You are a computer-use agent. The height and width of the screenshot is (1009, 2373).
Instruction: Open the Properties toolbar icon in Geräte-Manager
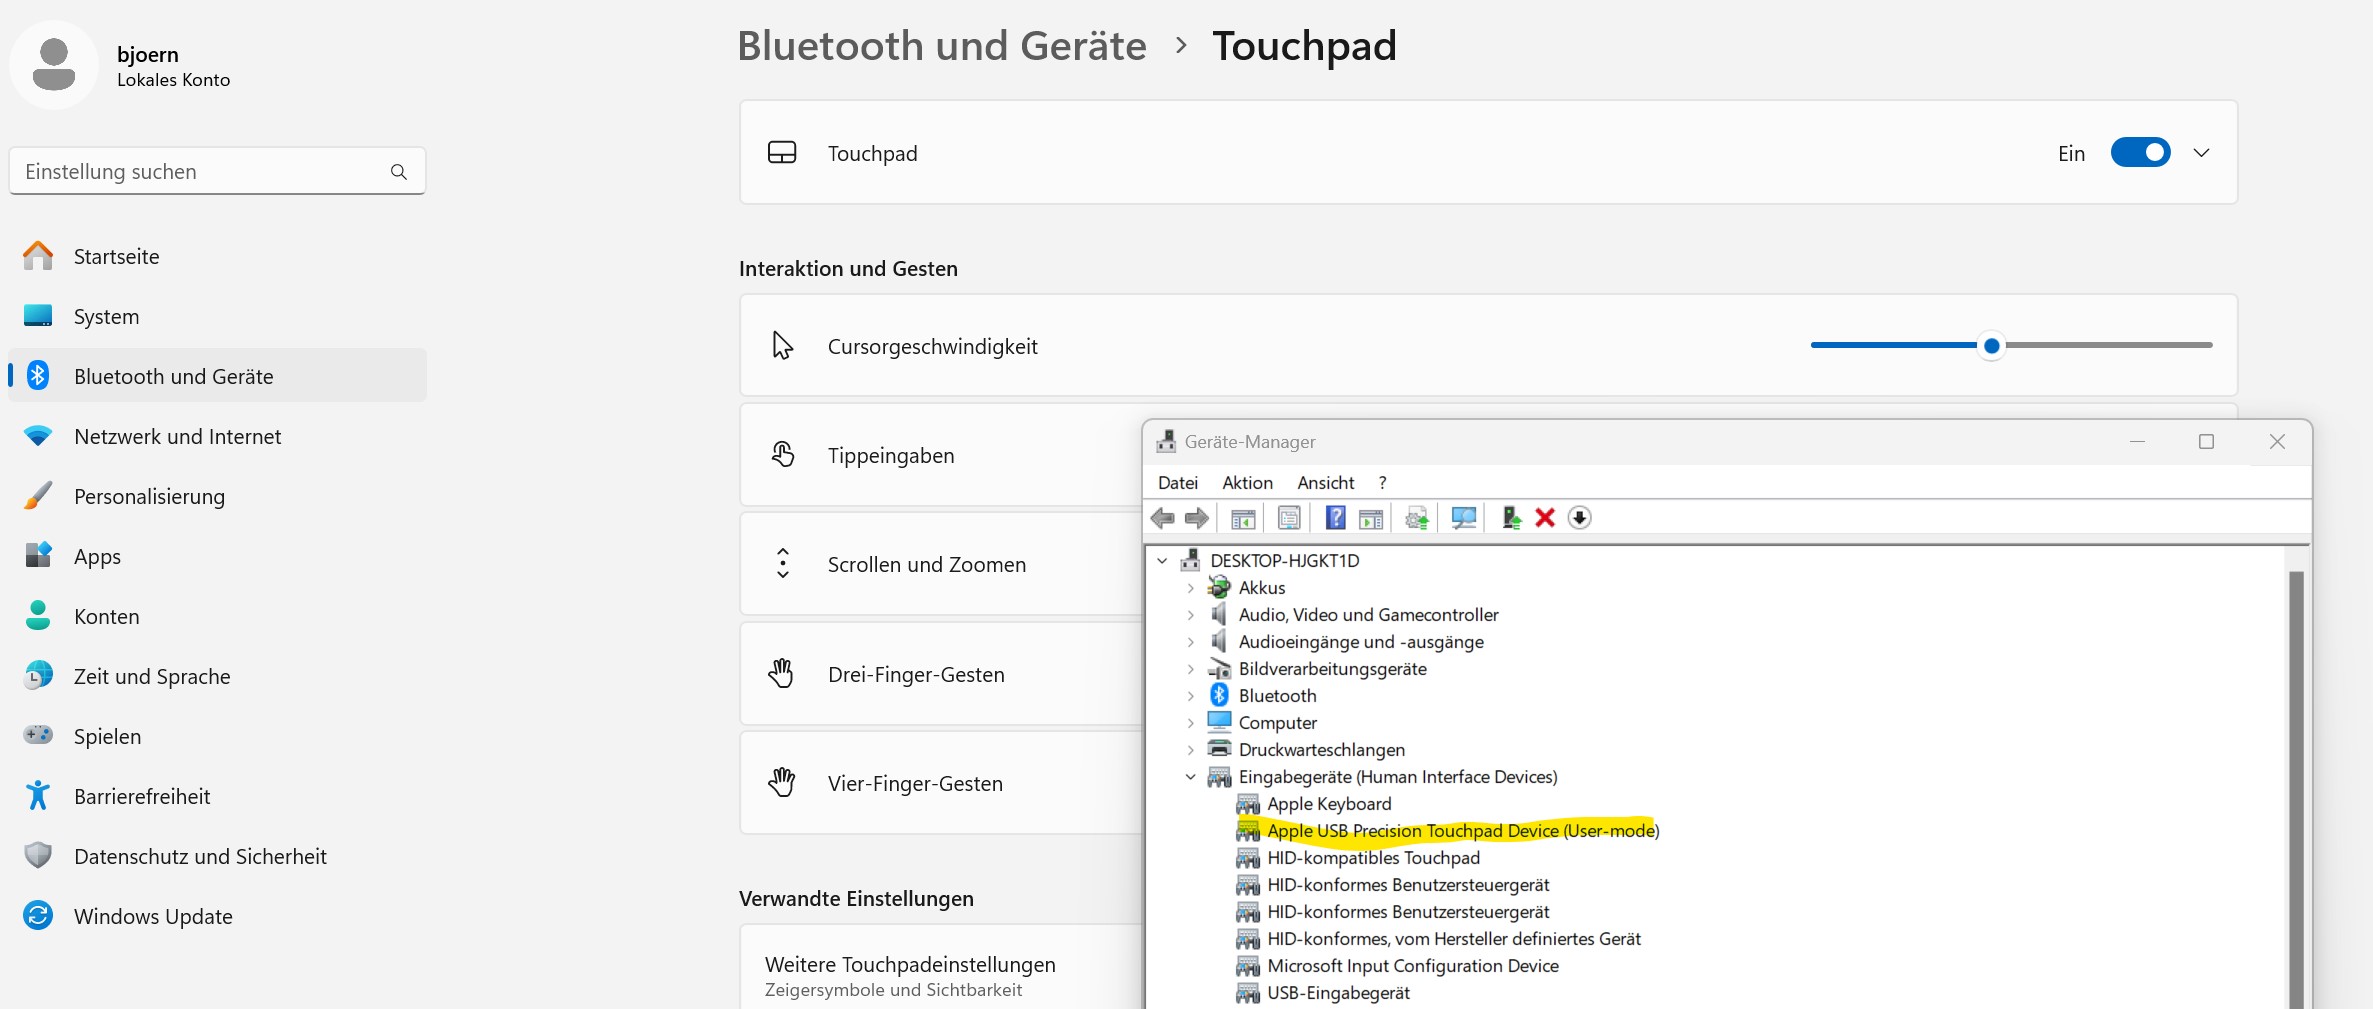[1289, 518]
